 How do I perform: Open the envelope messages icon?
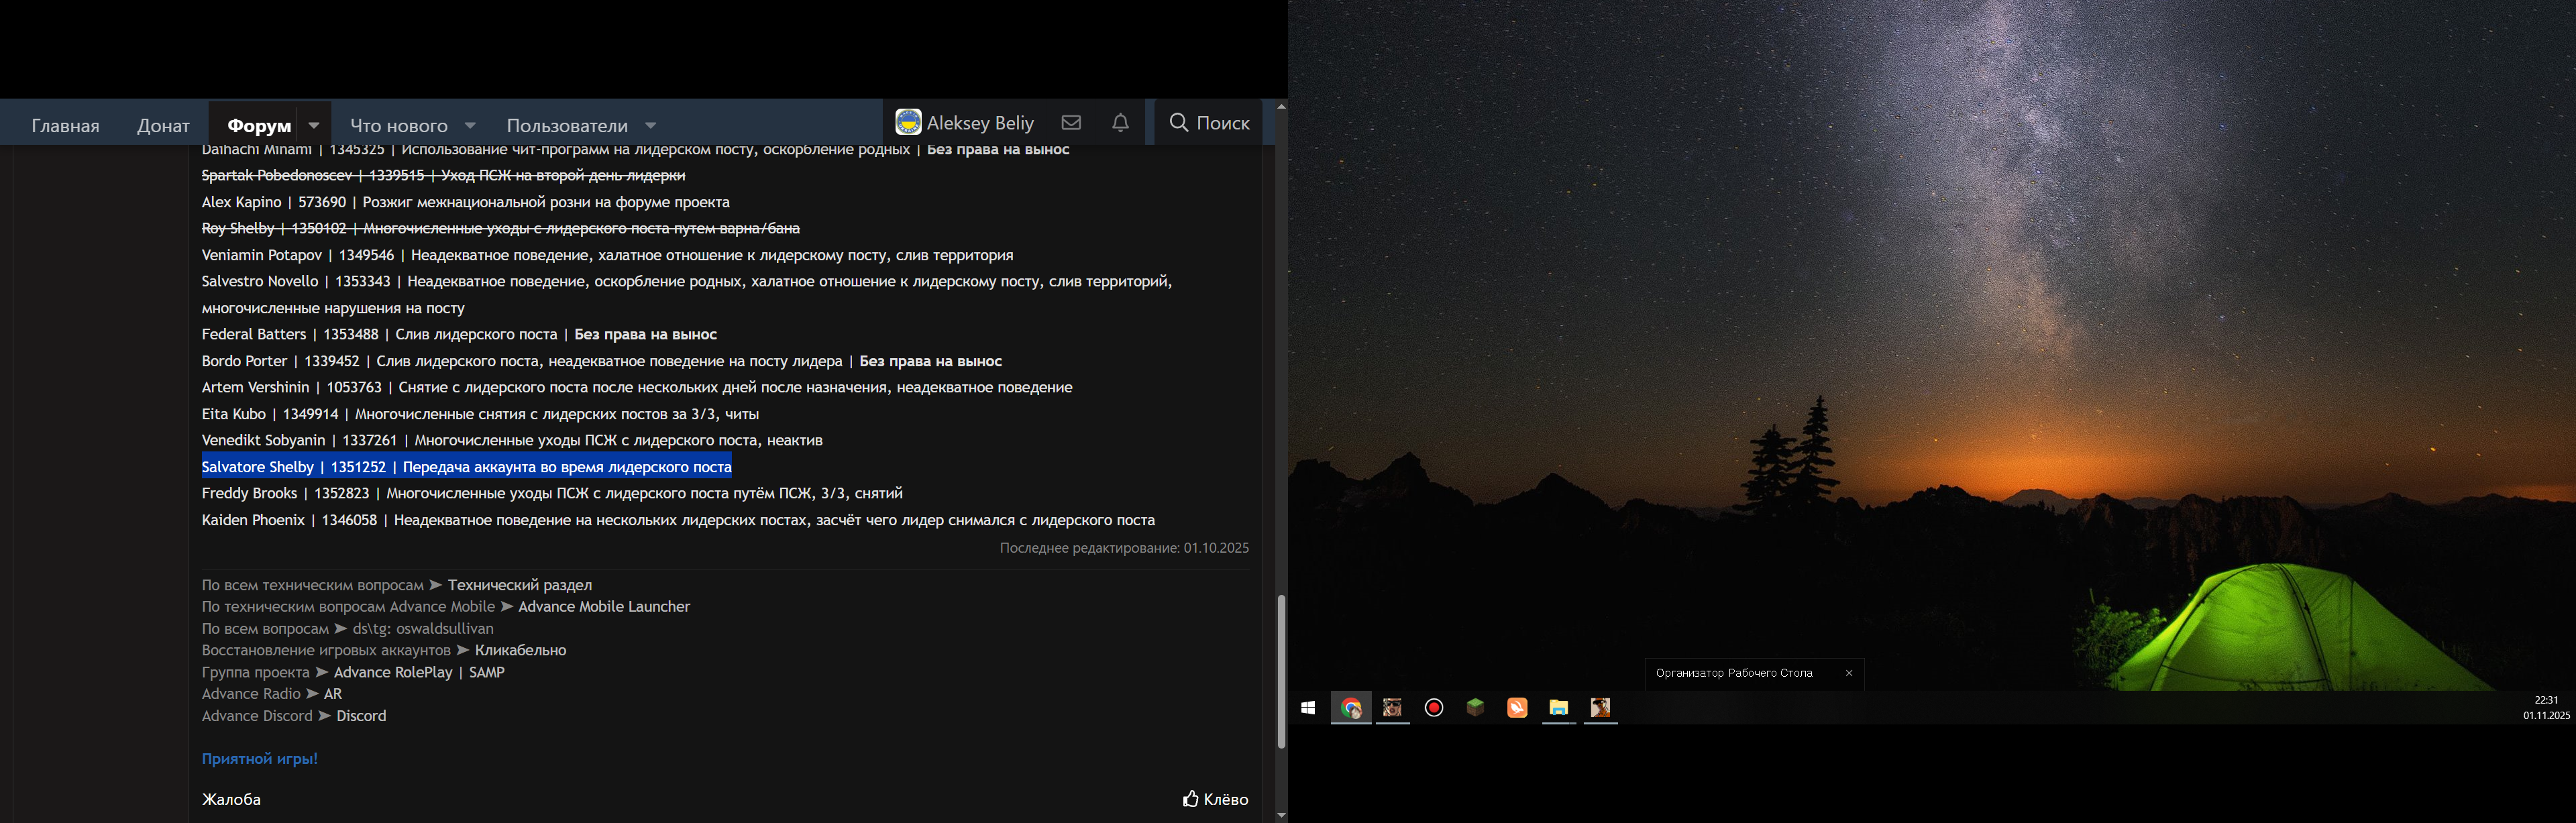tap(1071, 122)
